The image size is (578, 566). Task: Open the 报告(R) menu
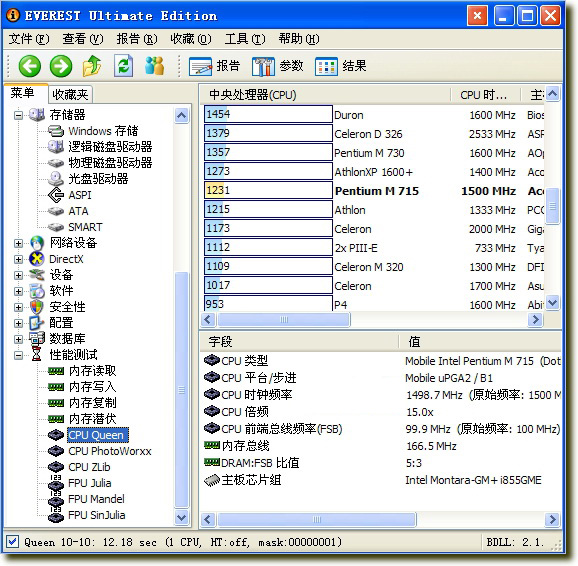pos(137,39)
